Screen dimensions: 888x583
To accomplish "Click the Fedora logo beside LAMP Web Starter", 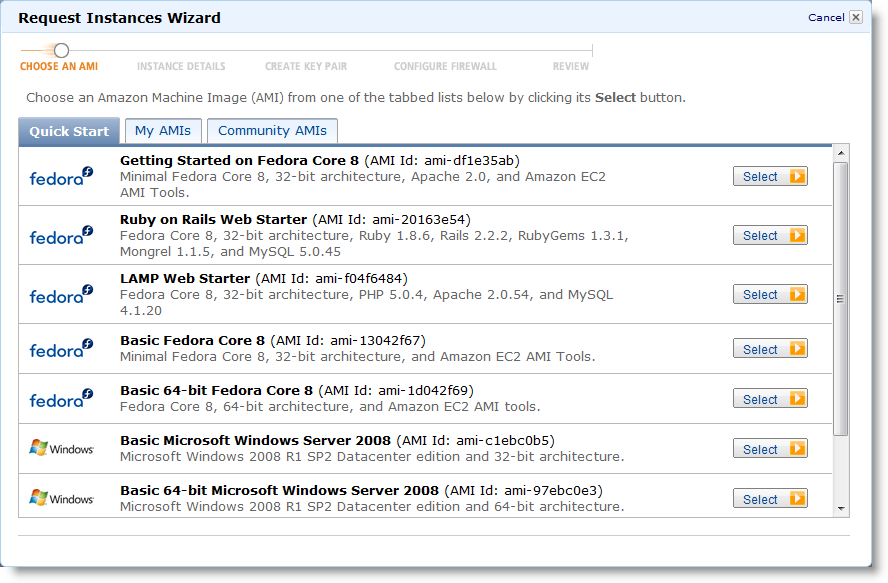I will (x=61, y=294).
